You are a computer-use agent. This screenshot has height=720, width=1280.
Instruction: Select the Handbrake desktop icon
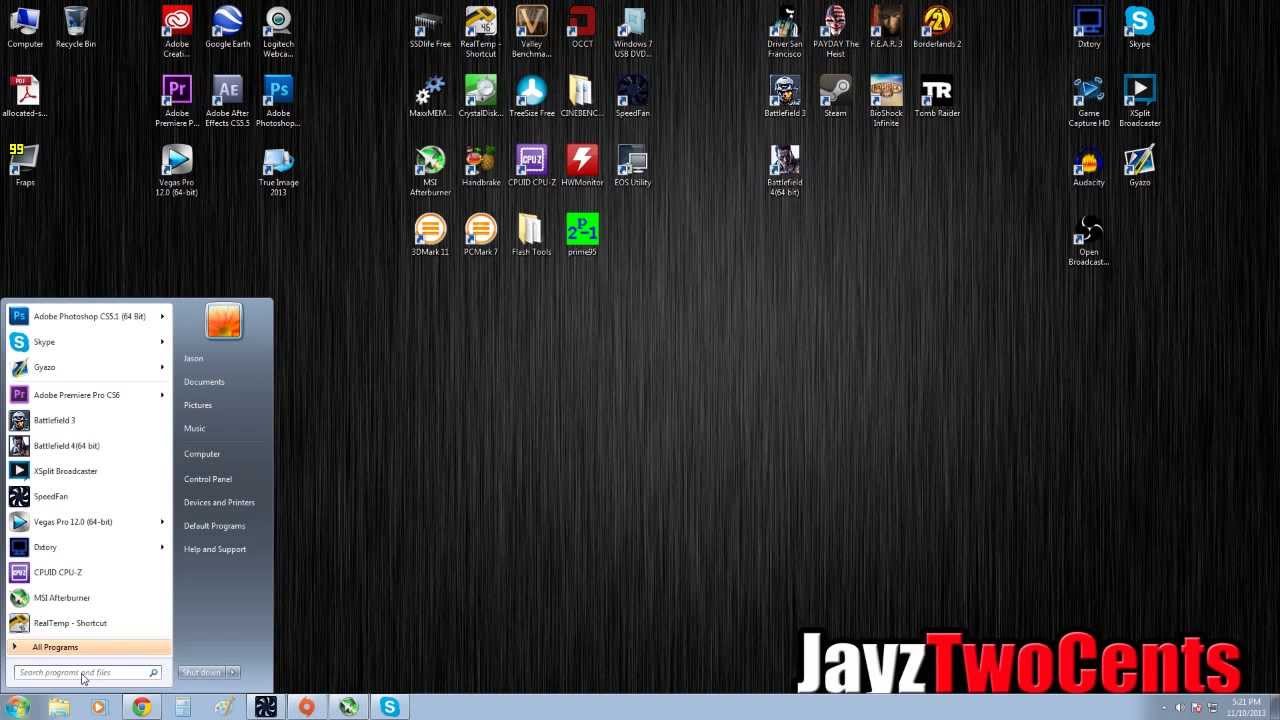click(481, 165)
